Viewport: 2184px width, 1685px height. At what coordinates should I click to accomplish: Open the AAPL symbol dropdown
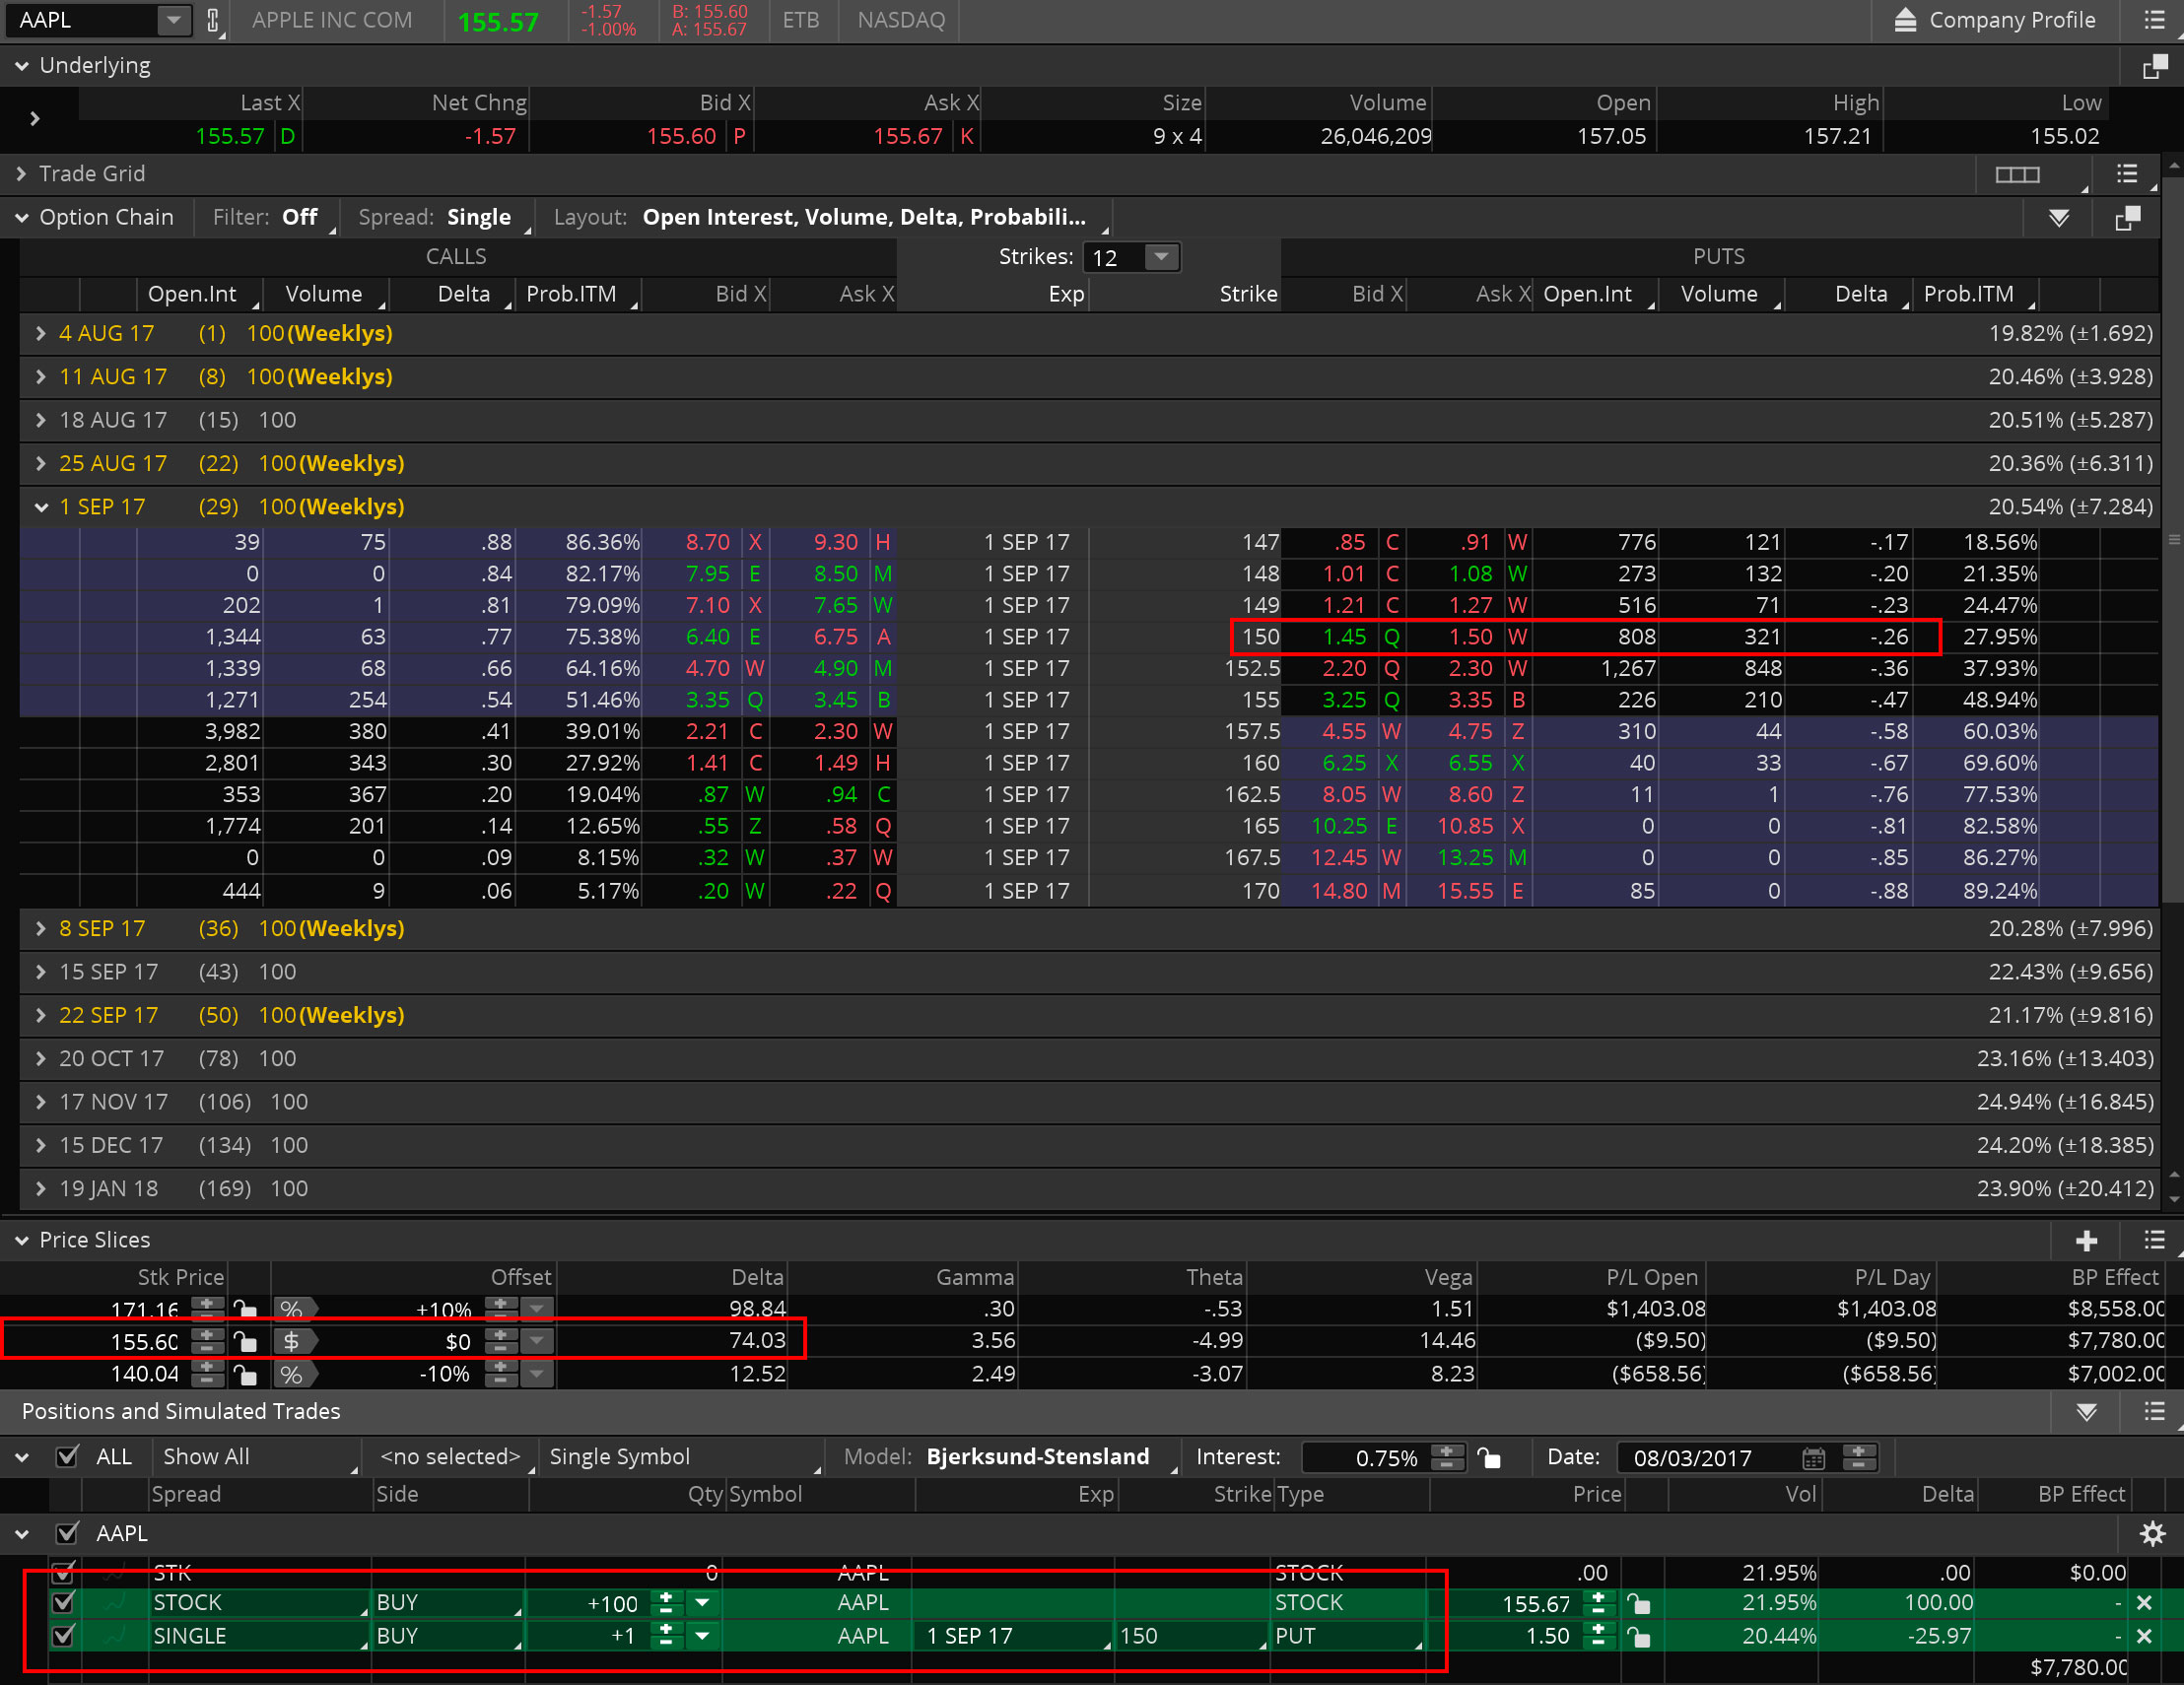[174, 20]
